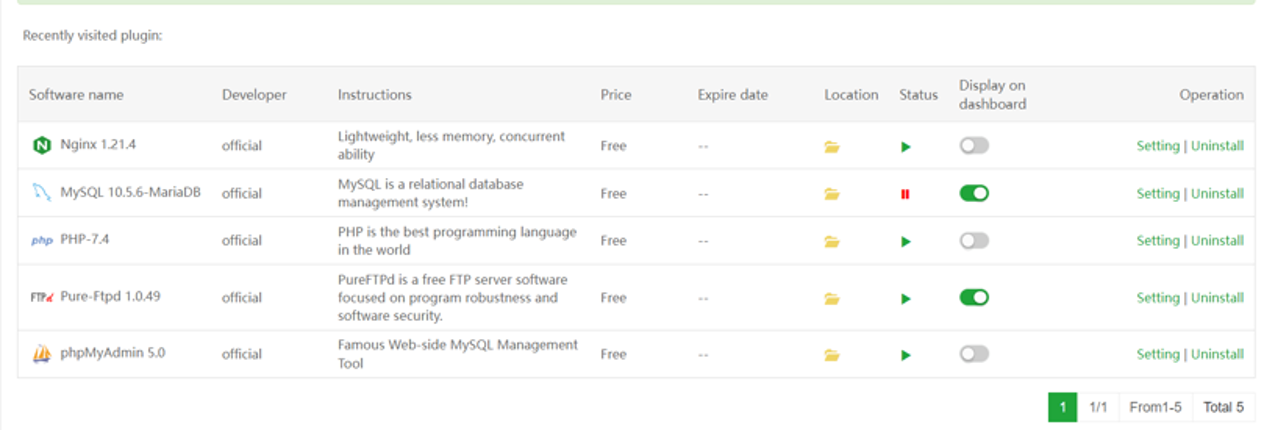Open Setting for PHP-7.4

pos(1158,241)
